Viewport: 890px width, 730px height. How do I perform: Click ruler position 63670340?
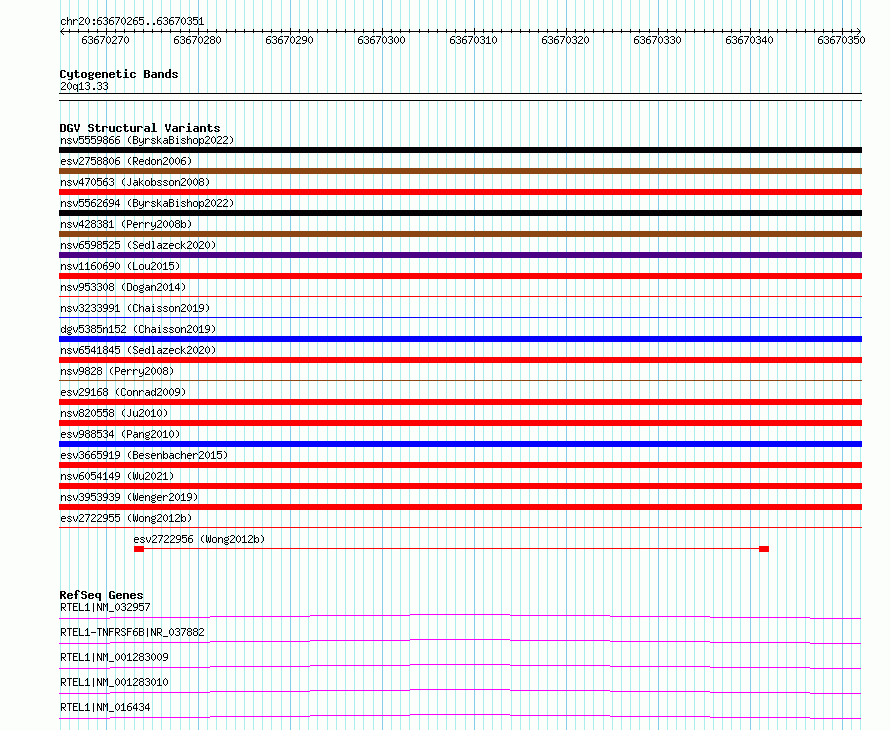point(749,40)
